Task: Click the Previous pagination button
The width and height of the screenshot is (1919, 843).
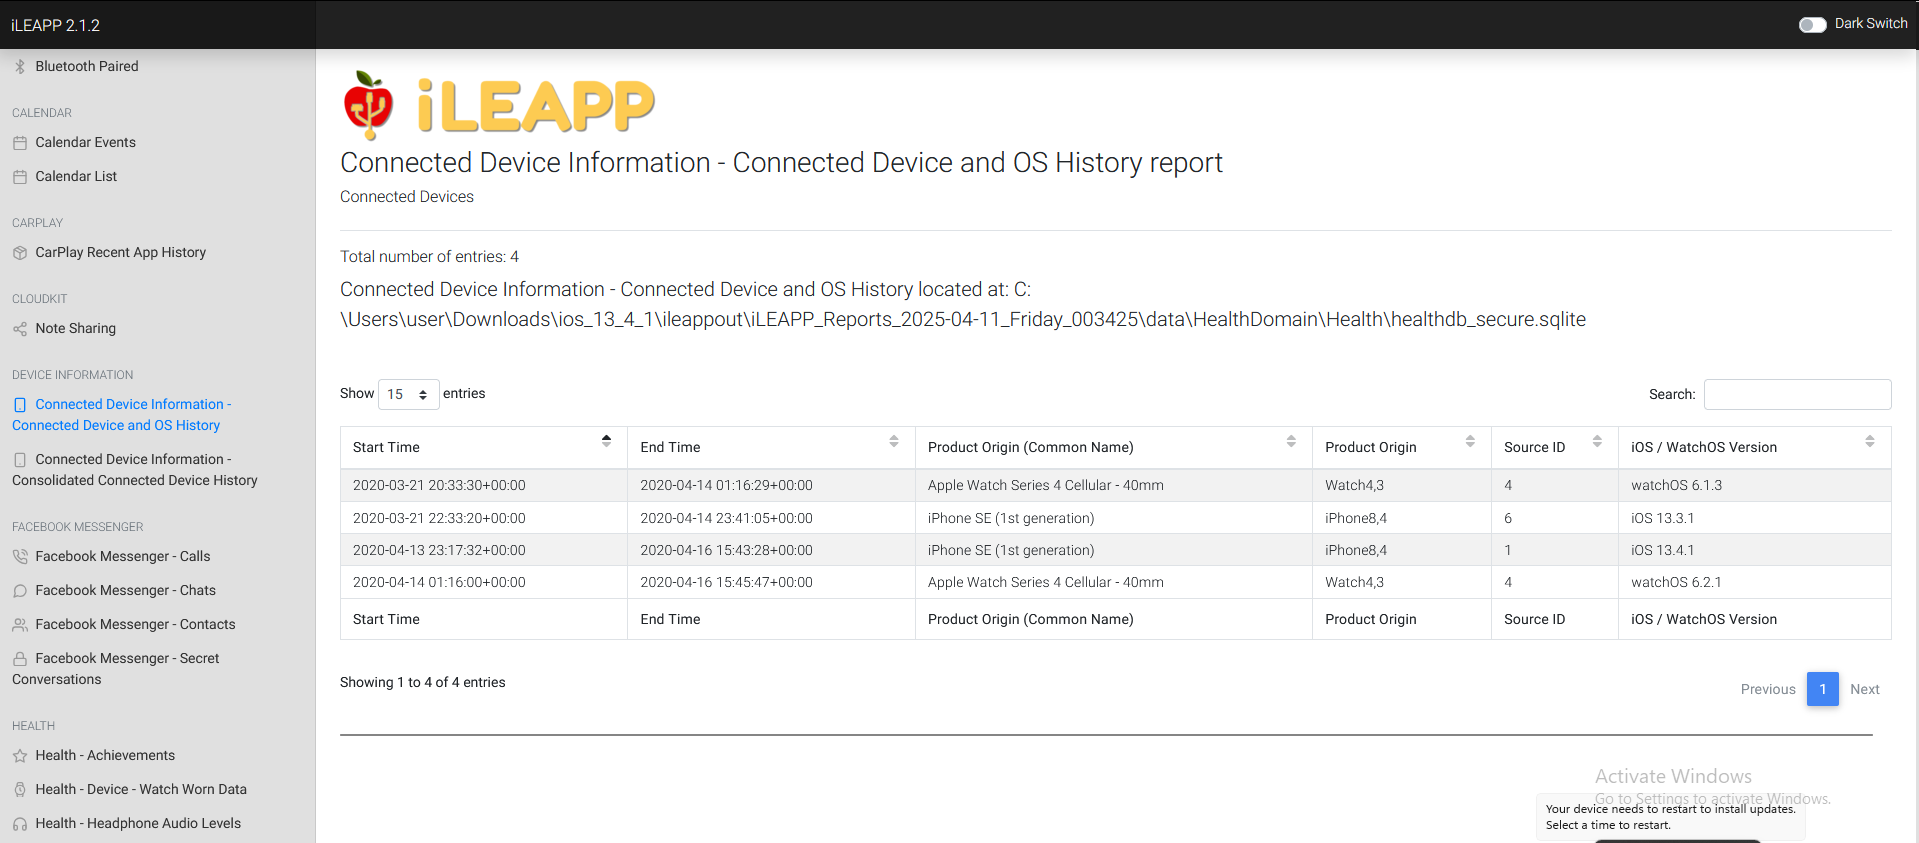Action: 1768,689
